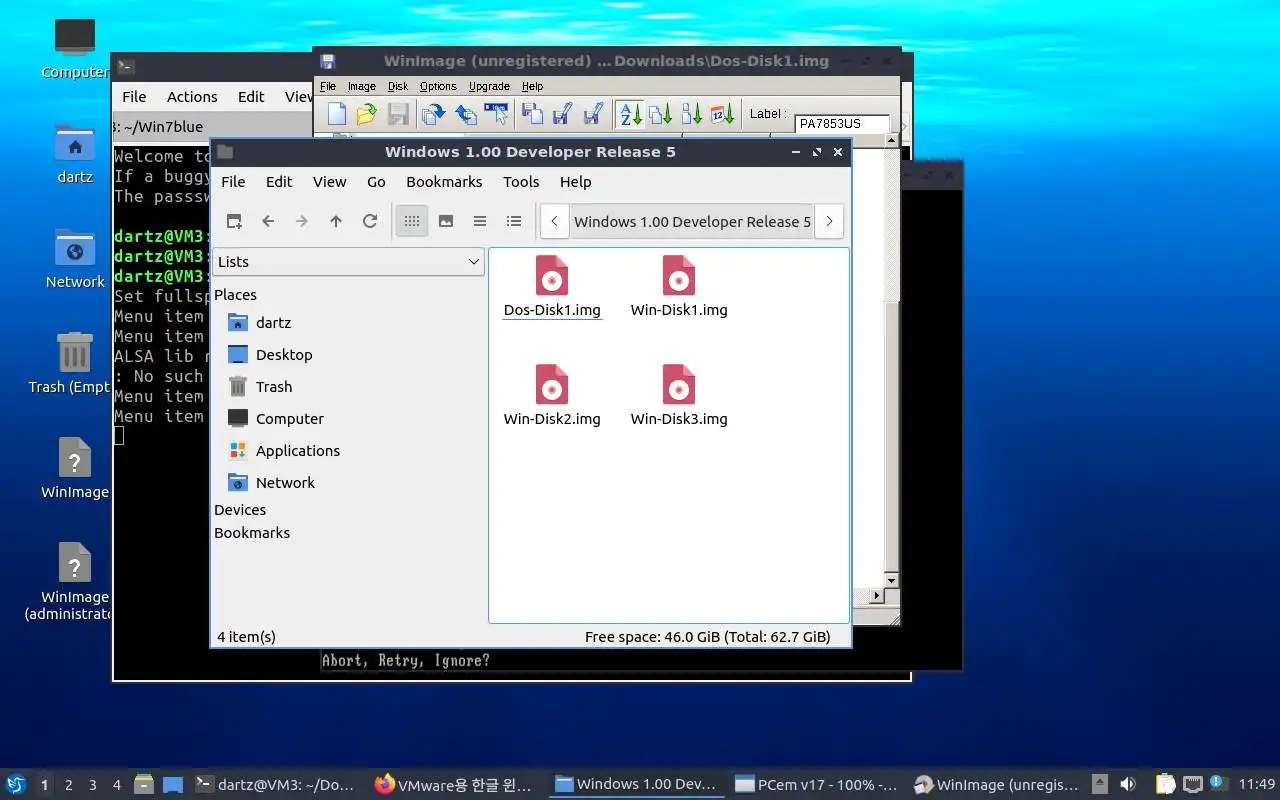Go back in file manager history
This screenshot has width=1280, height=800.
268,221
